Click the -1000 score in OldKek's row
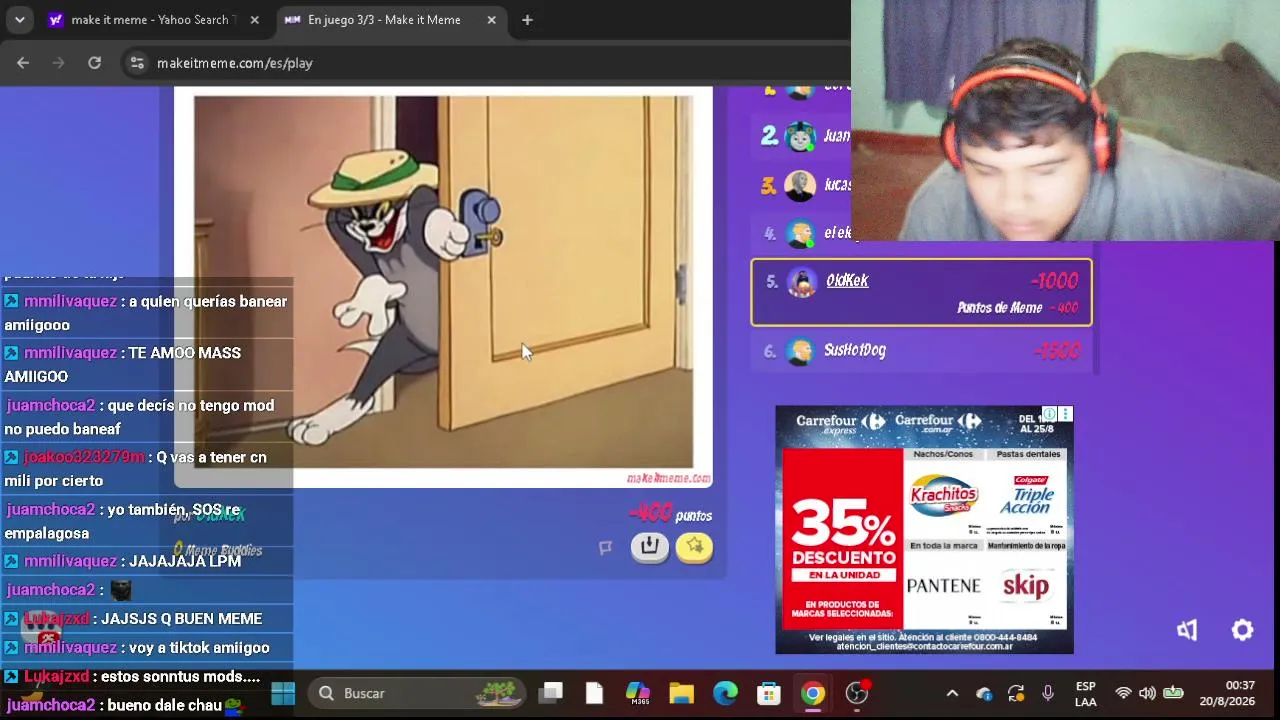1280x720 pixels. [x=1054, y=281]
